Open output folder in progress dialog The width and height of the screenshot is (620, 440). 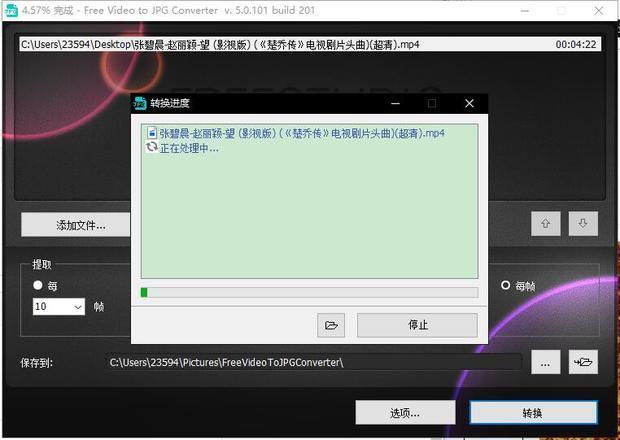(331, 325)
